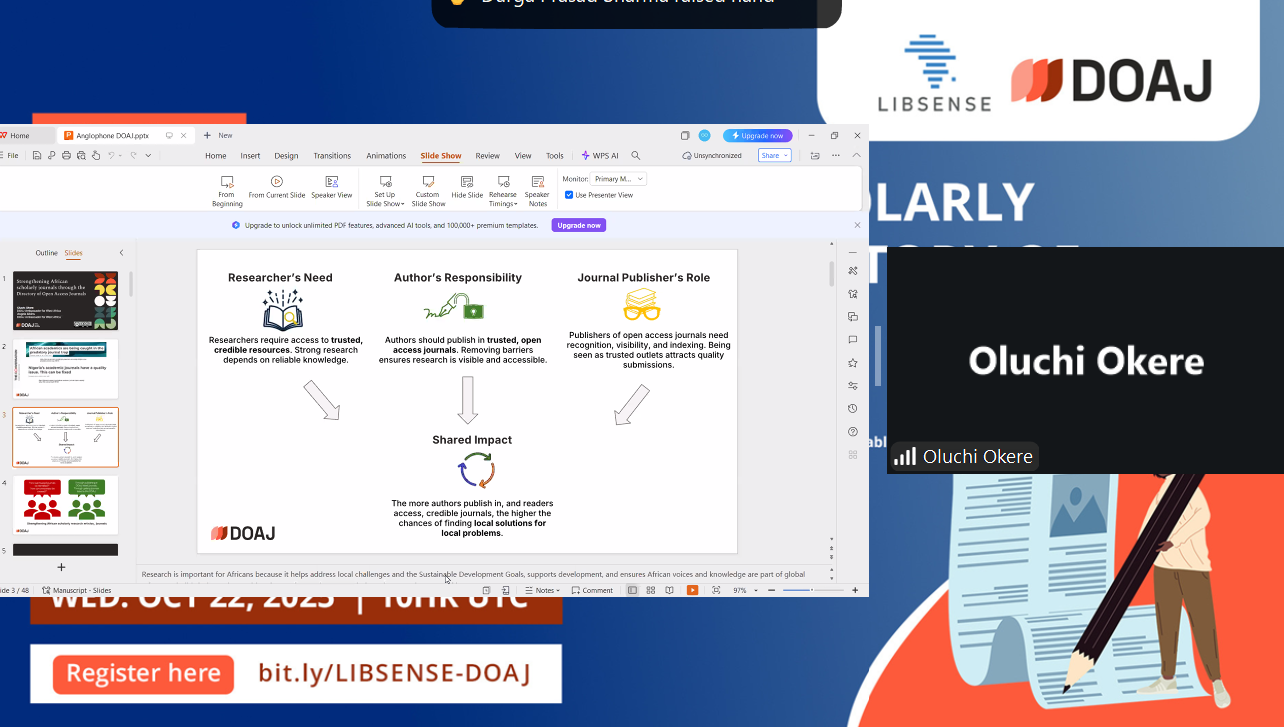This screenshot has height=727, width=1284.
Task: Switch to Slide Sorter grid view
Action: pos(651,591)
